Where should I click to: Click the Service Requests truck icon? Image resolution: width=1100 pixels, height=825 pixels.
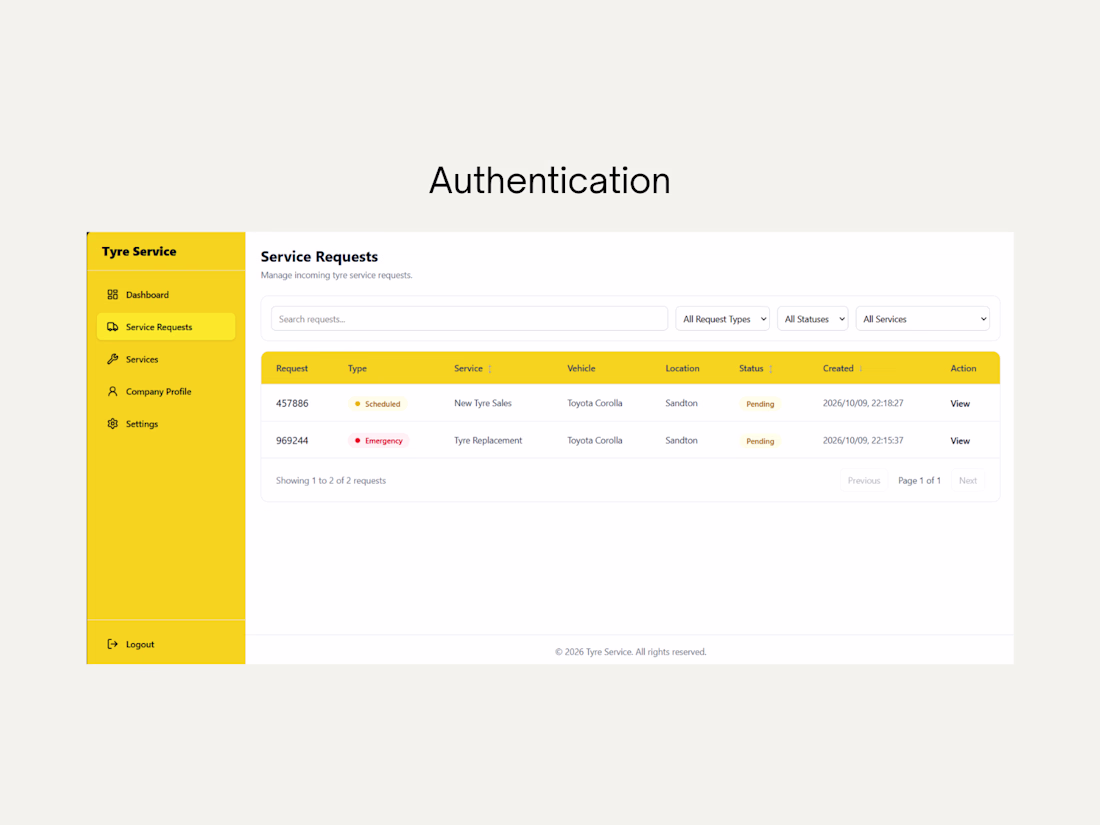[x=112, y=327]
